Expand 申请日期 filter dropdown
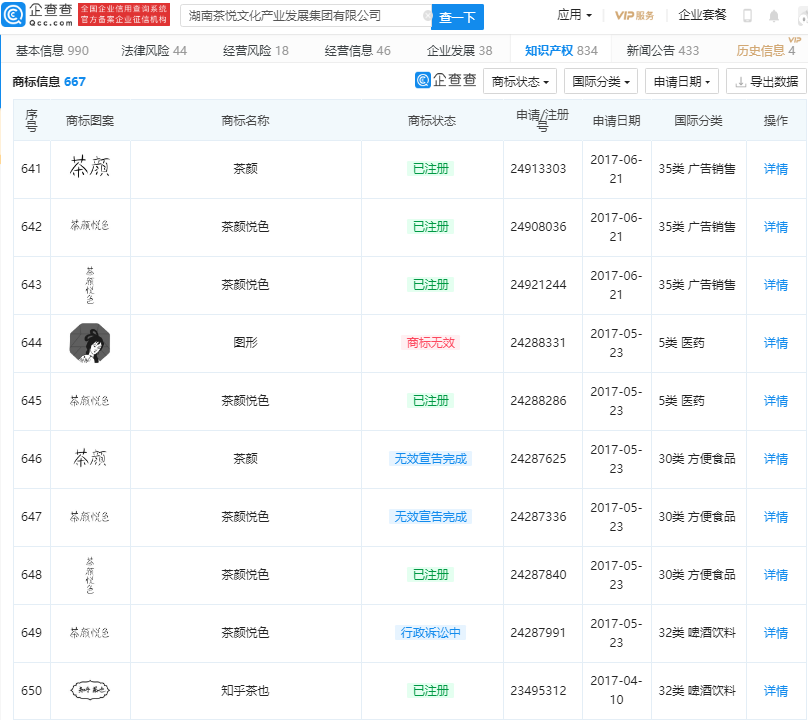808x720 pixels. pyautogui.click(x=682, y=81)
